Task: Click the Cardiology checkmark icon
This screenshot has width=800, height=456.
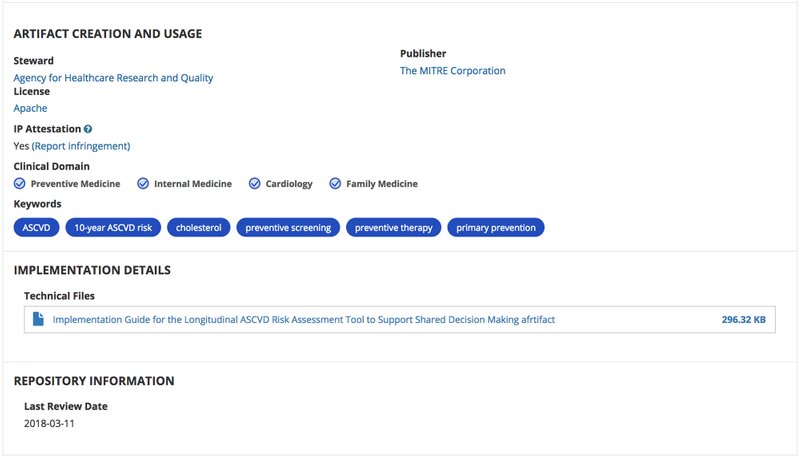Action: pos(255,184)
